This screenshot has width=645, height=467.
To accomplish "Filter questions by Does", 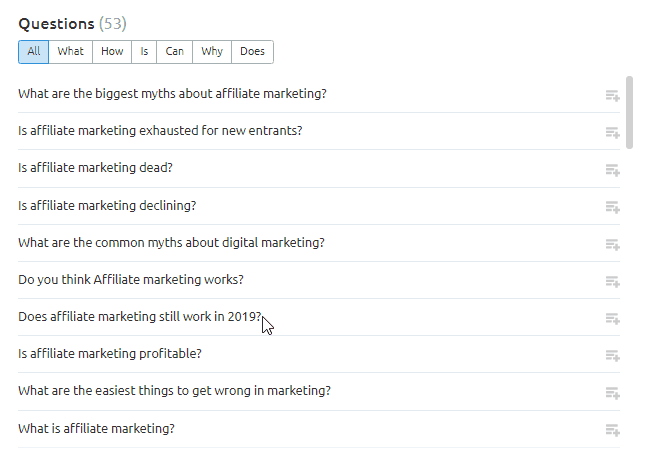I will (252, 52).
